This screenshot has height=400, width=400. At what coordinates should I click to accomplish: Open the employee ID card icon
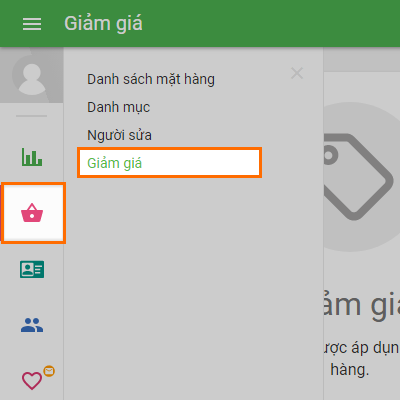(x=32, y=269)
